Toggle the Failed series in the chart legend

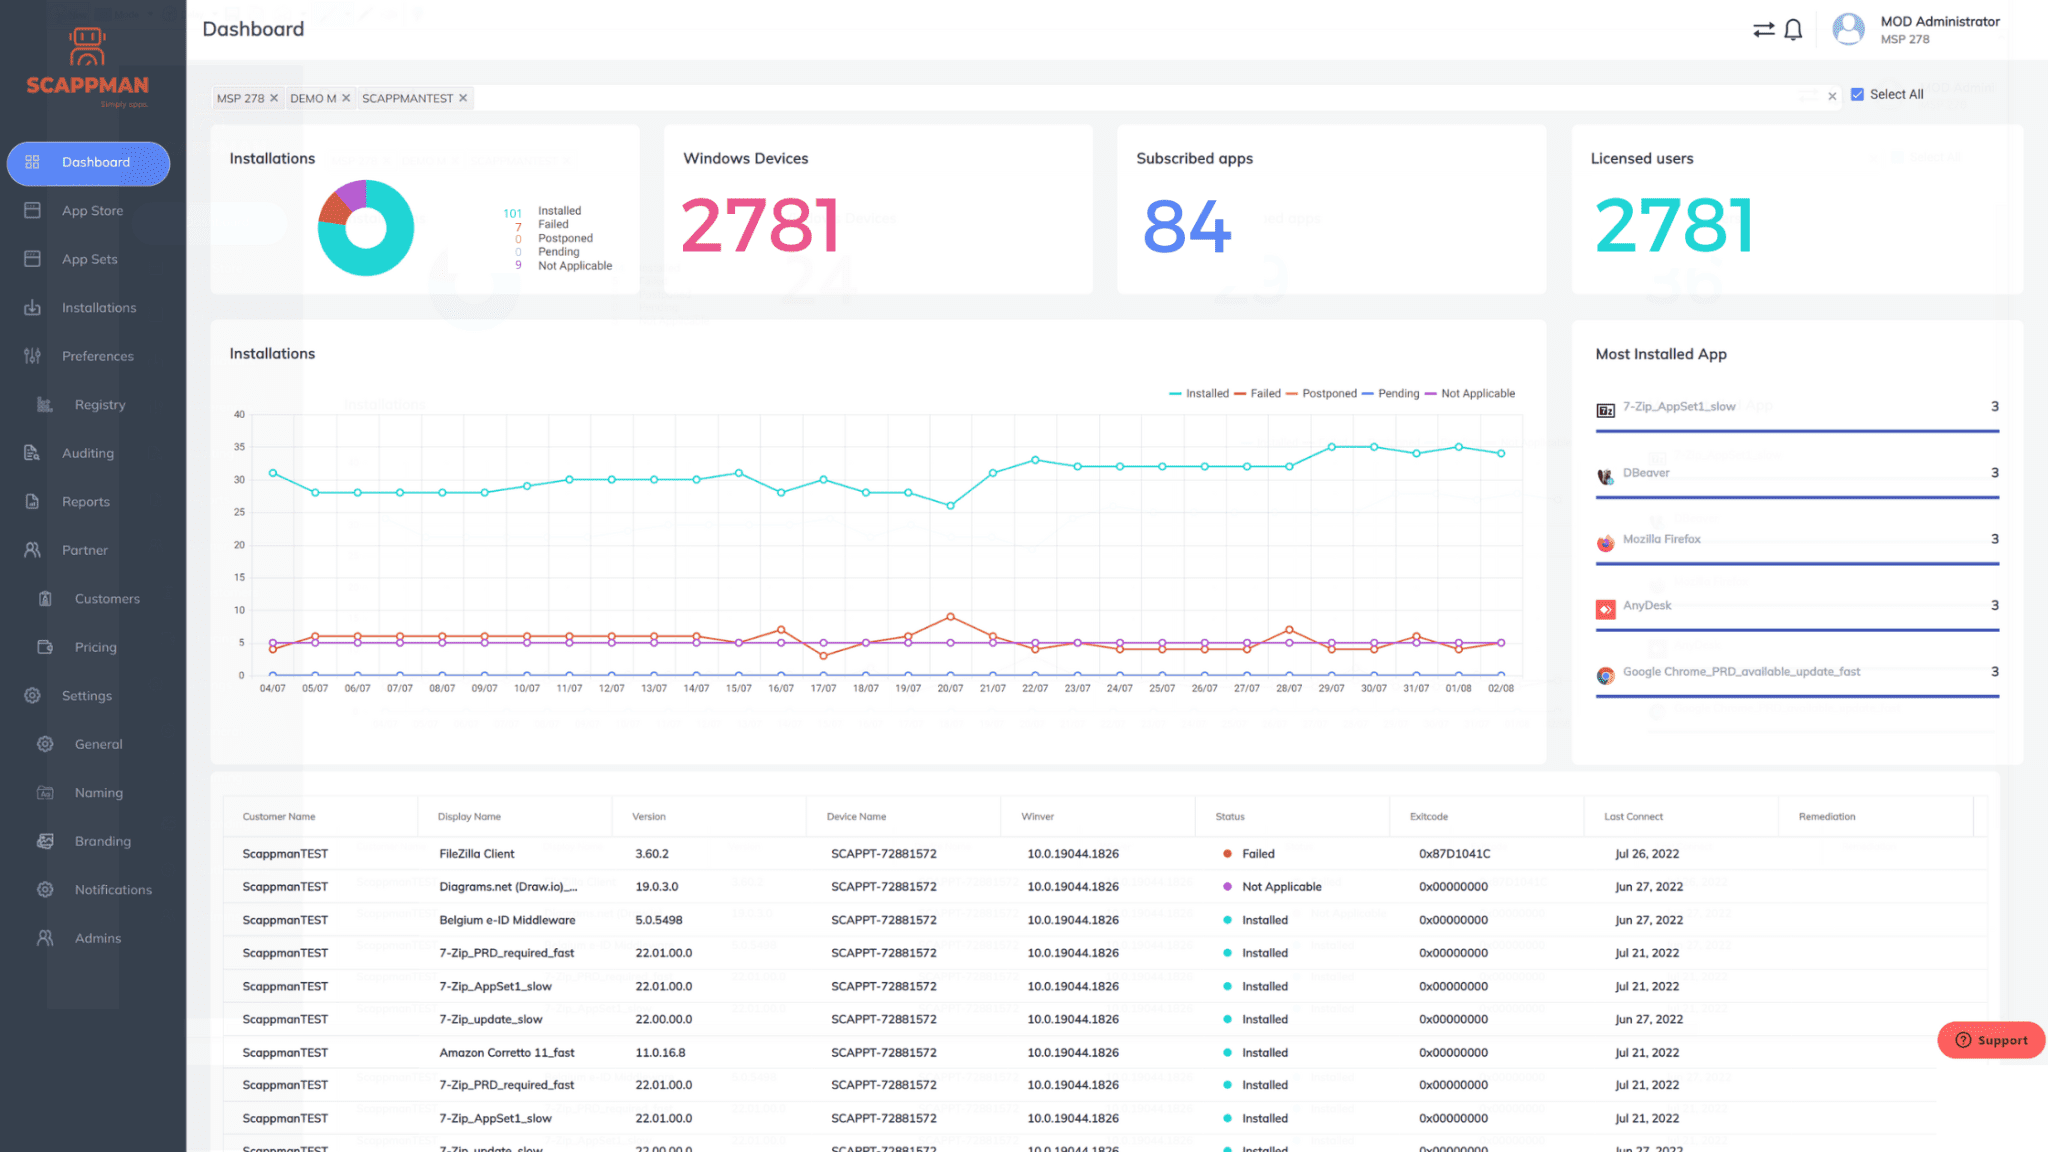click(1262, 393)
